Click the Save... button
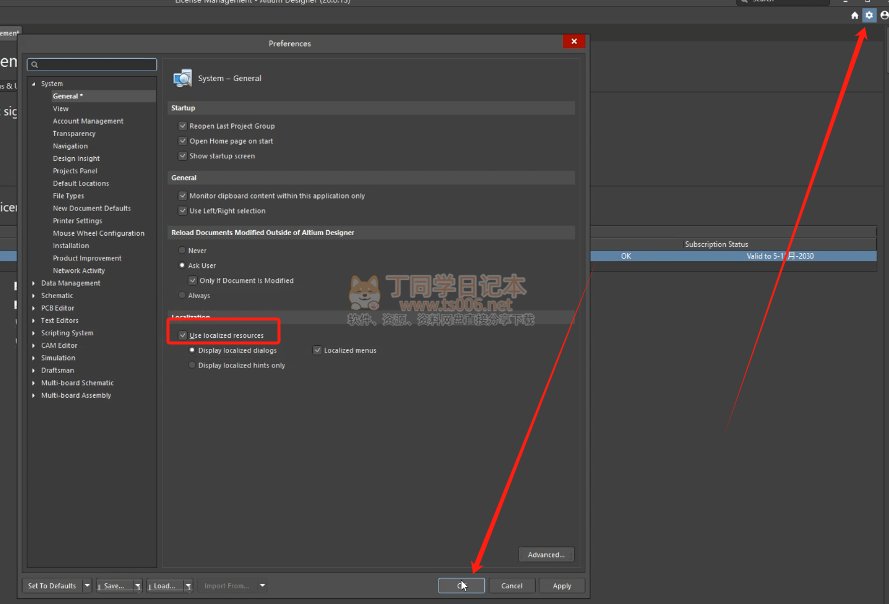Viewport: 889px width, 604px height. coord(115,586)
